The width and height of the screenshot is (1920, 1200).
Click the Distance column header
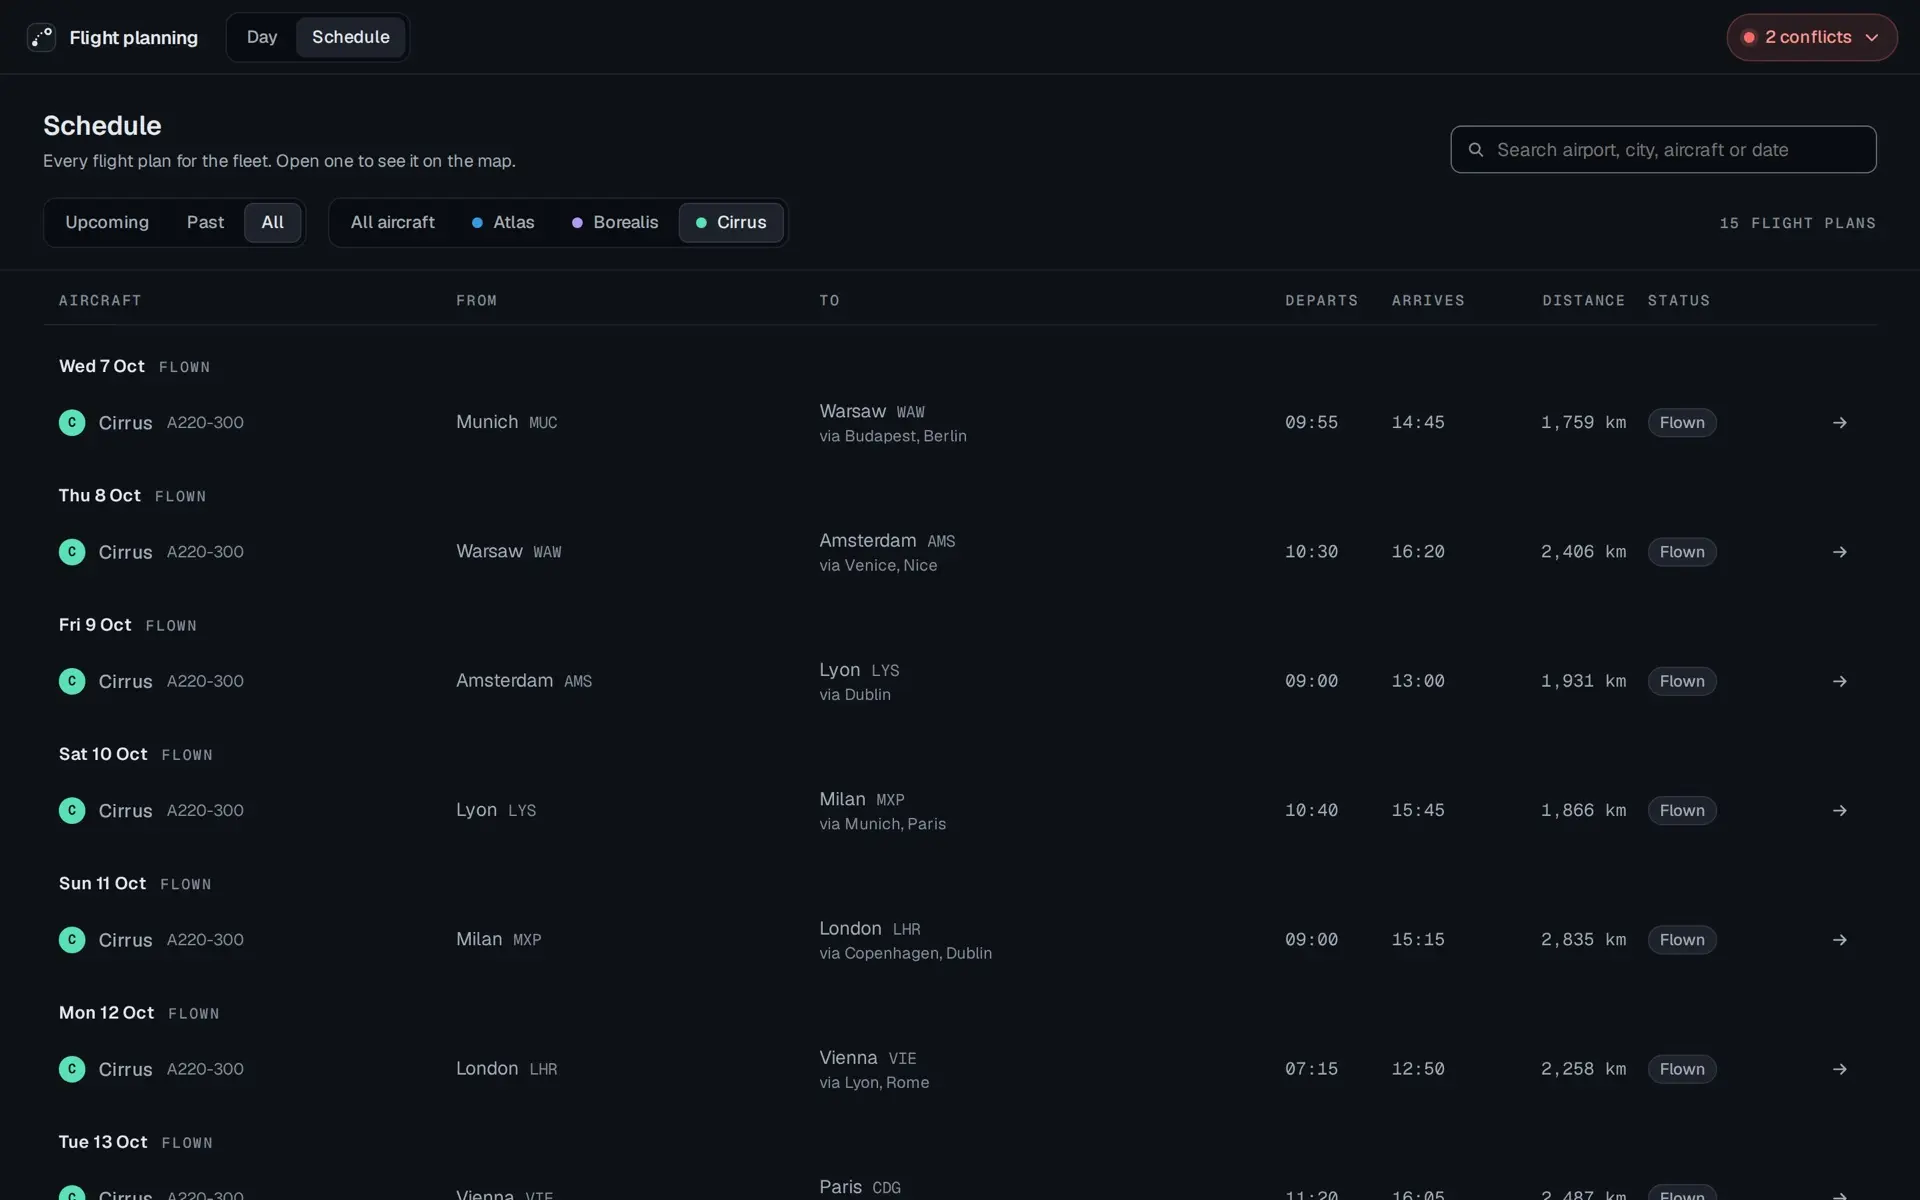click(x=1583, y=300)
